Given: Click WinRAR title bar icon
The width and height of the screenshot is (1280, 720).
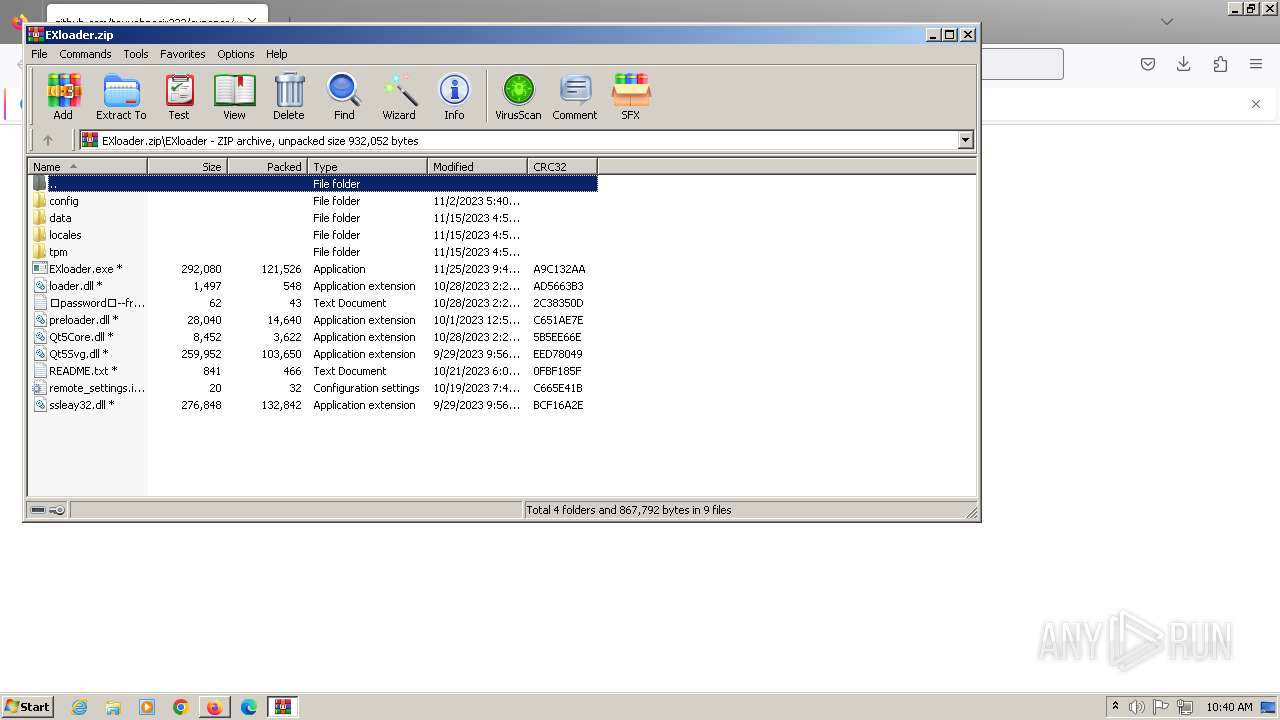Looking at the screenshot, I should click(x=35, y=34).
